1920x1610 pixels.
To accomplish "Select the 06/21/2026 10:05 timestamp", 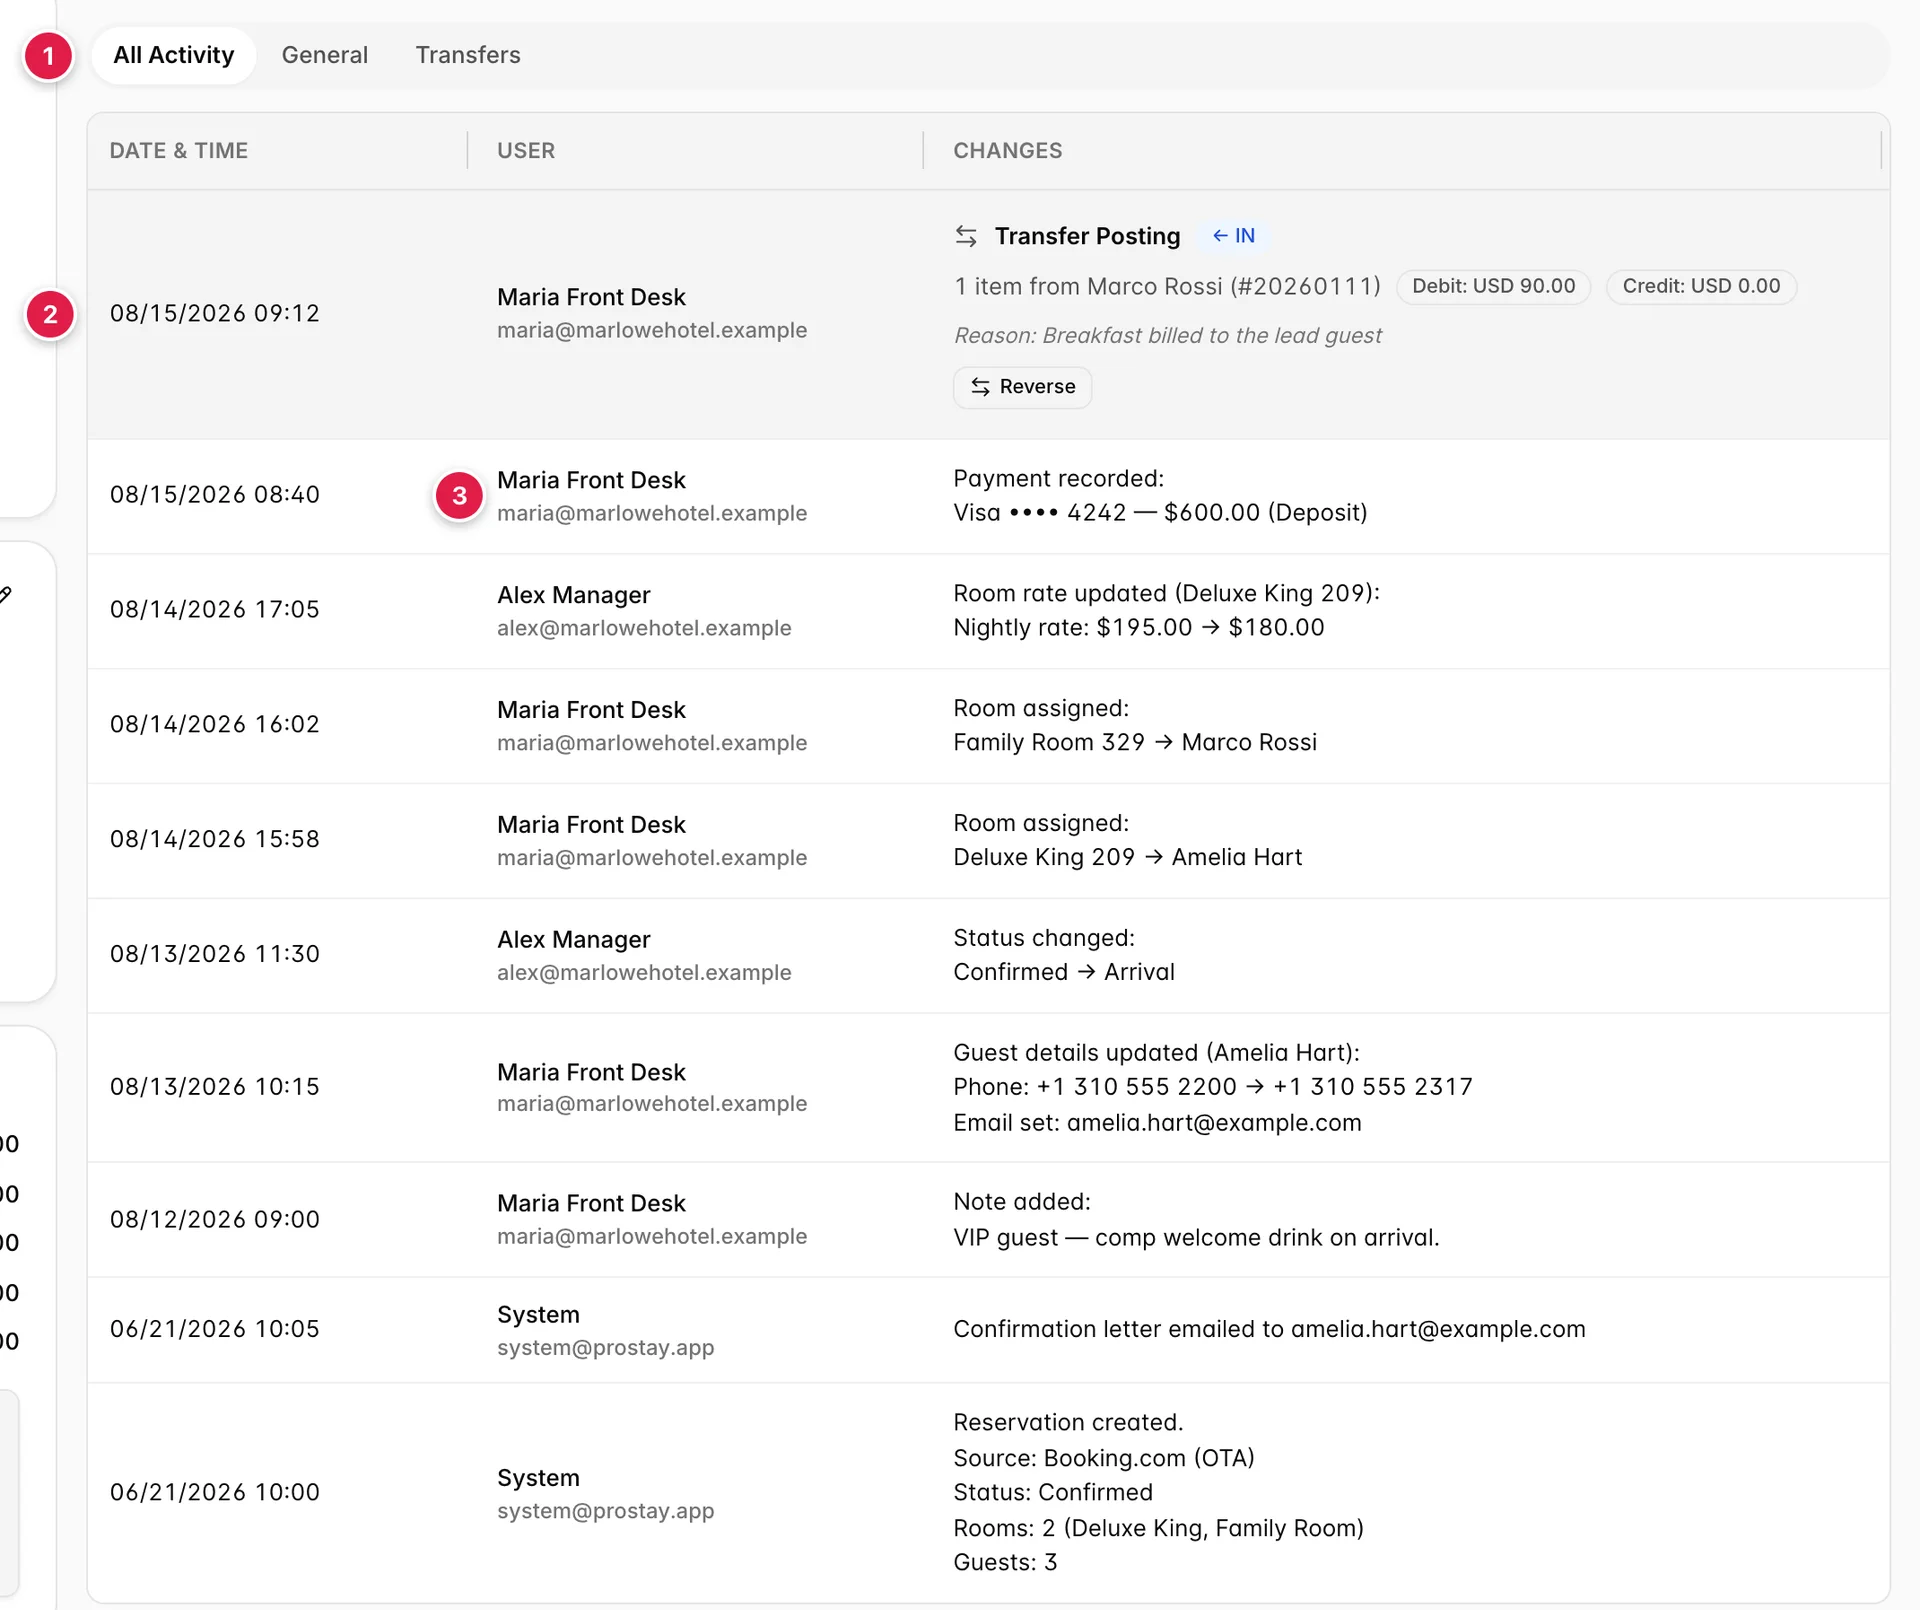I will [x=215, y=1329].
